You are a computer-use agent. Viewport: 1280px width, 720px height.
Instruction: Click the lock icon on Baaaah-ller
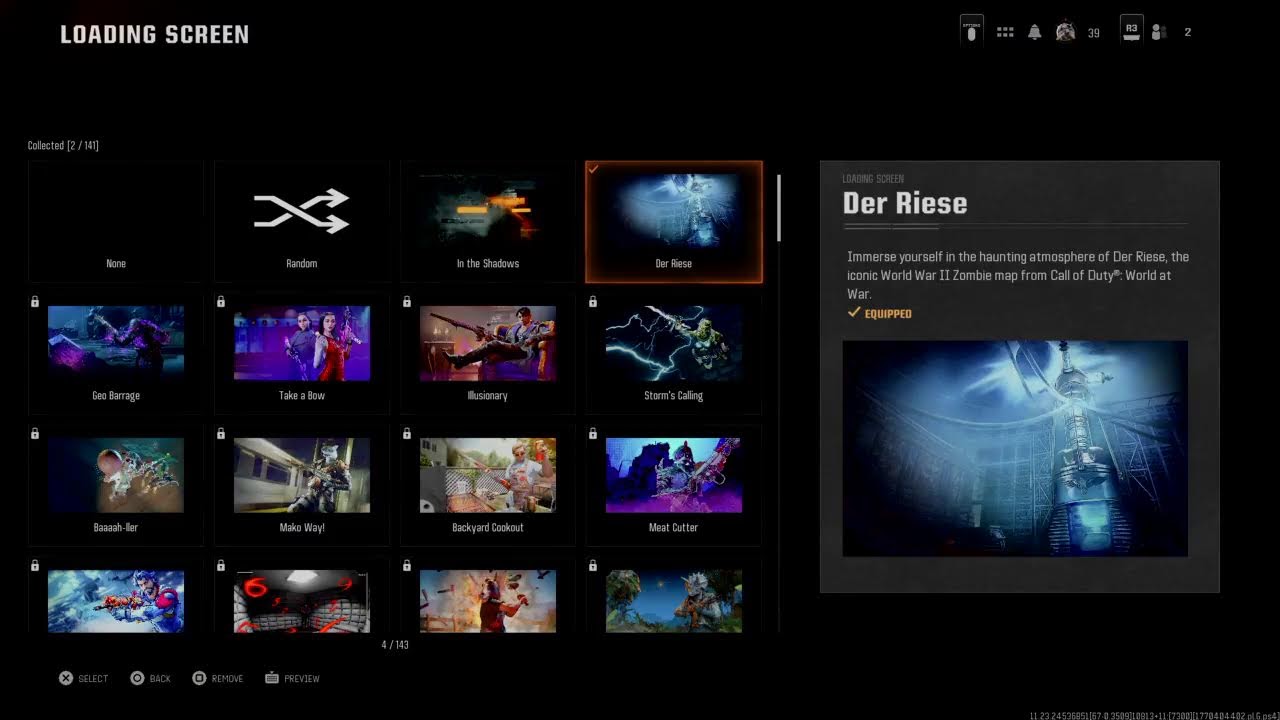pos(35,434)
